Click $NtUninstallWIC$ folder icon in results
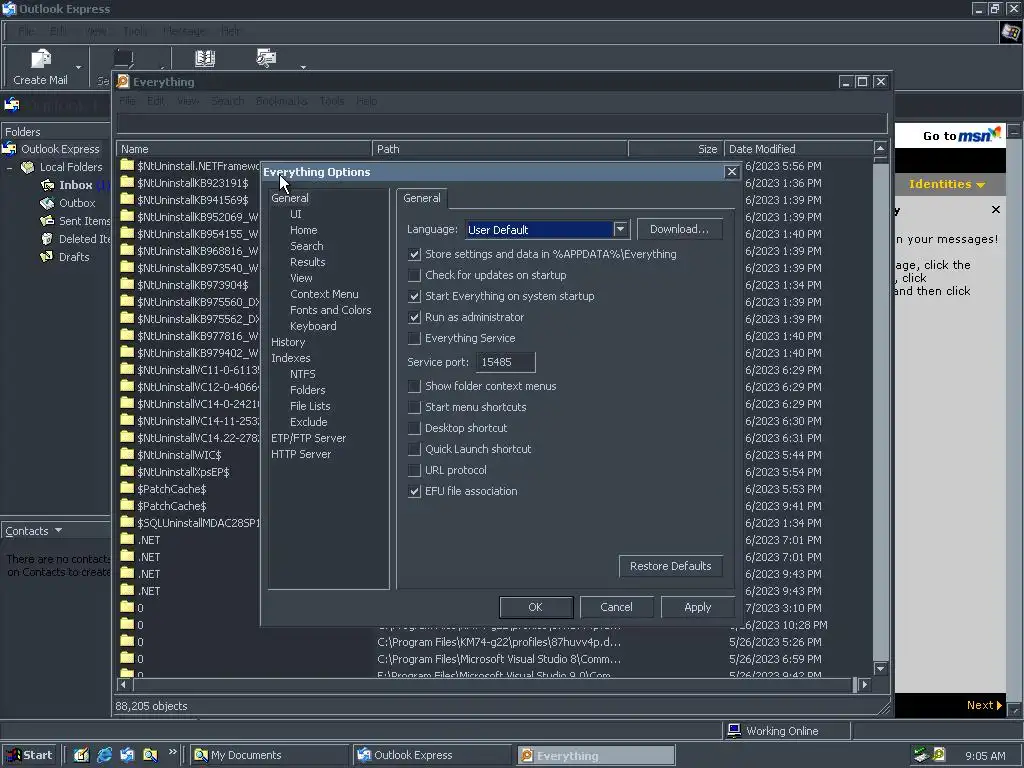 point(127,454)
